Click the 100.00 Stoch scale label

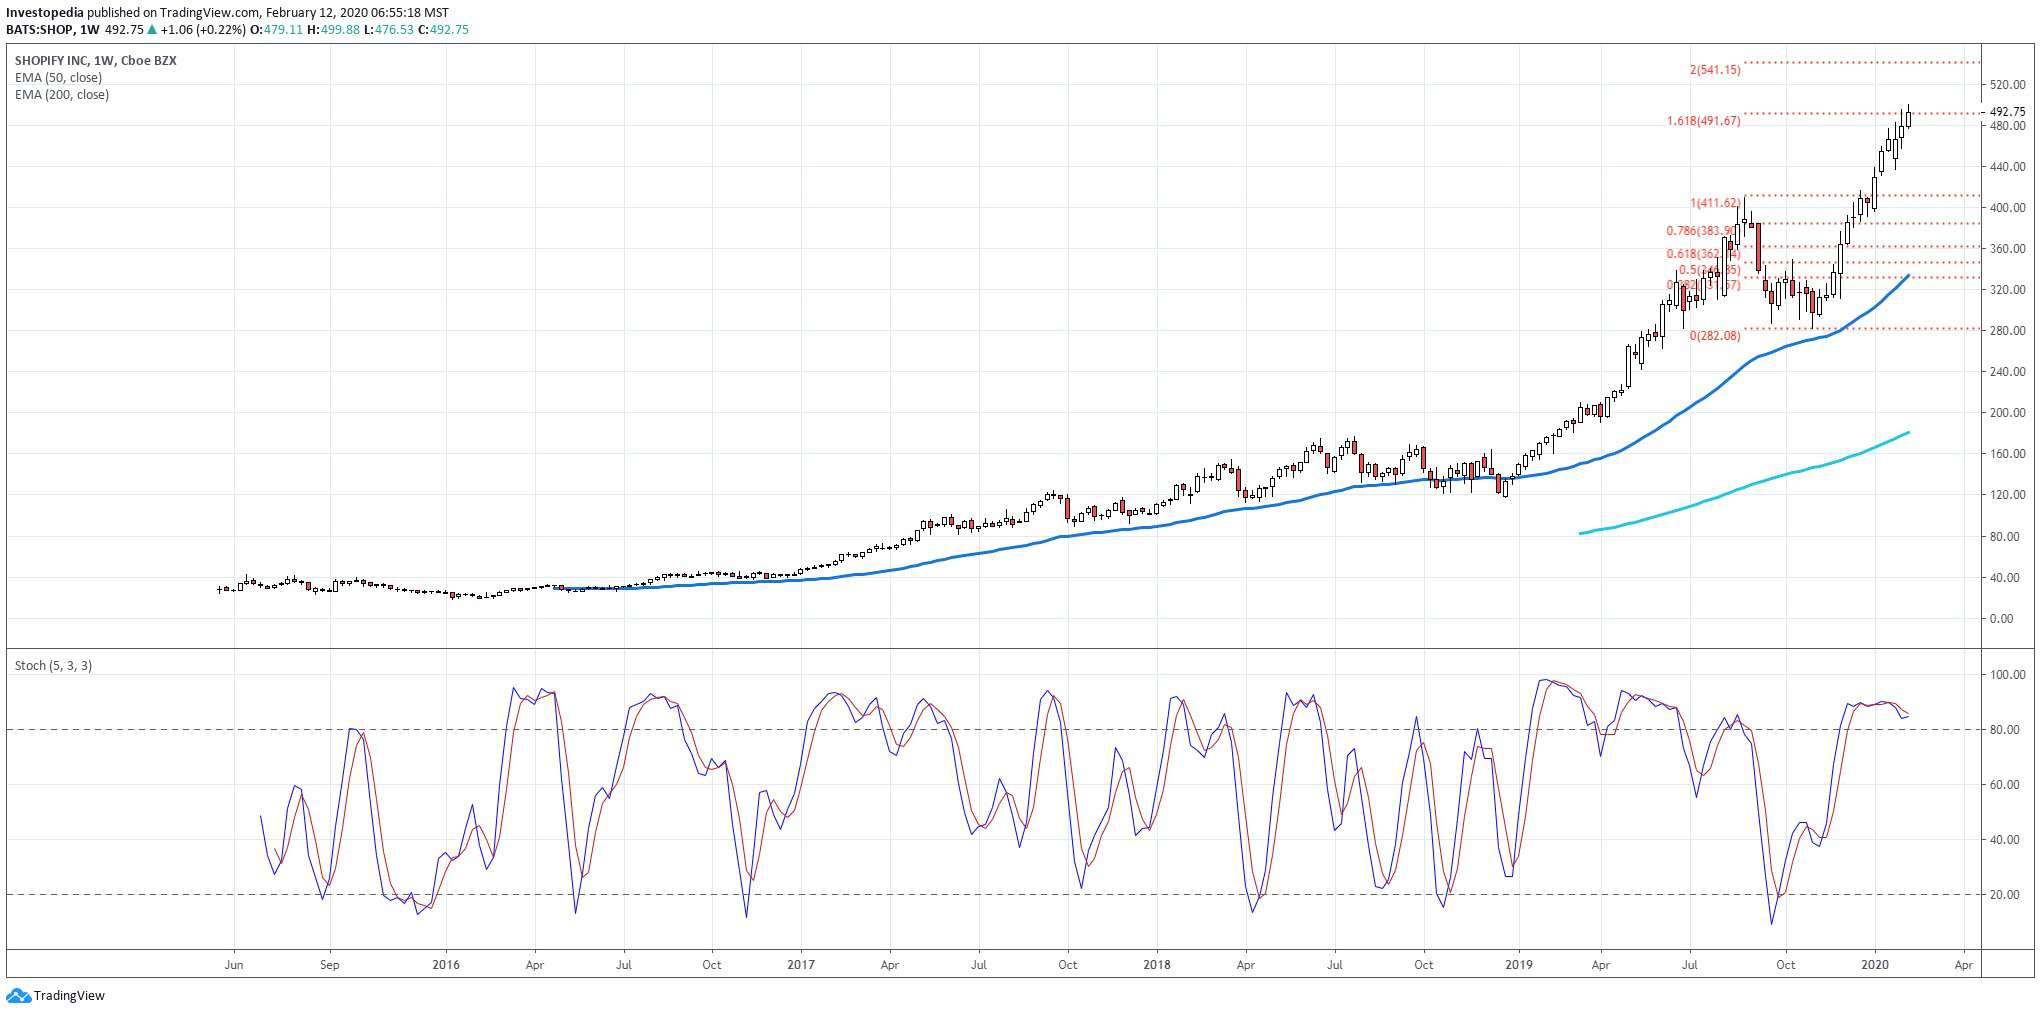pyautogui.click(x=2008, y=676)
